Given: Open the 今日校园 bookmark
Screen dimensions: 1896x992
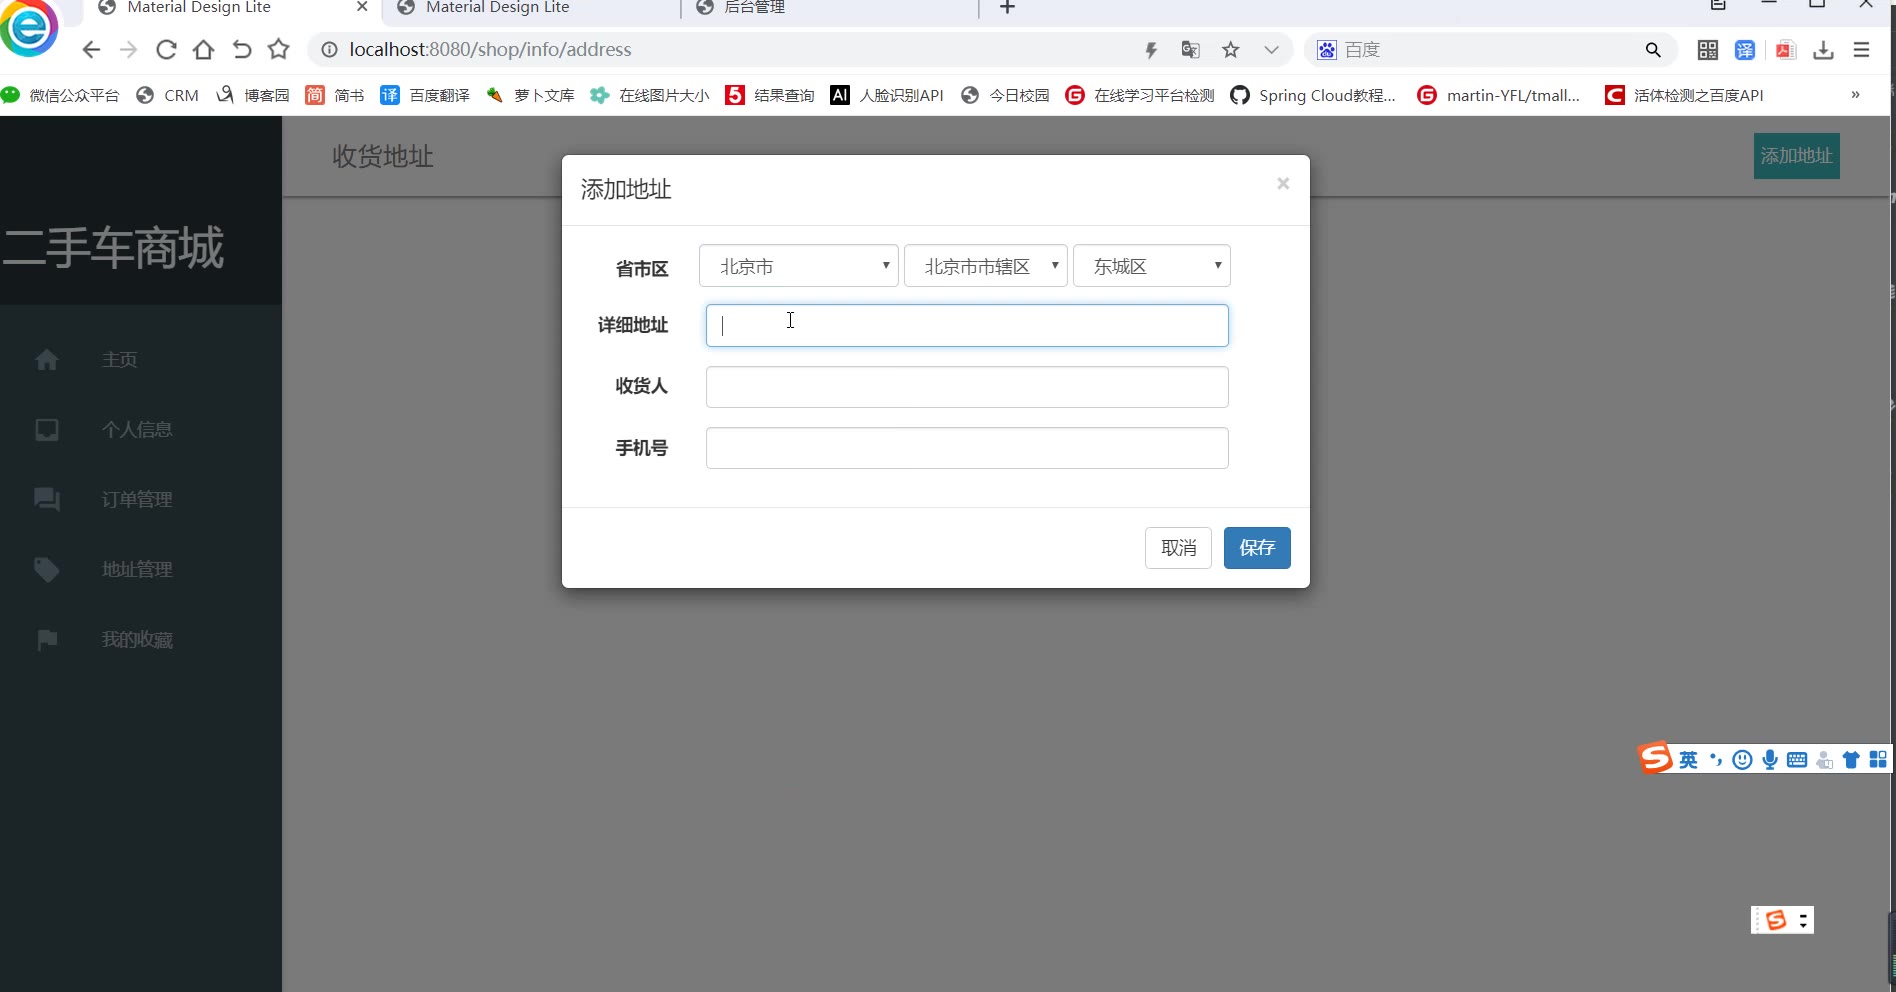Looking at the screenshot, I should [1005, 95].
